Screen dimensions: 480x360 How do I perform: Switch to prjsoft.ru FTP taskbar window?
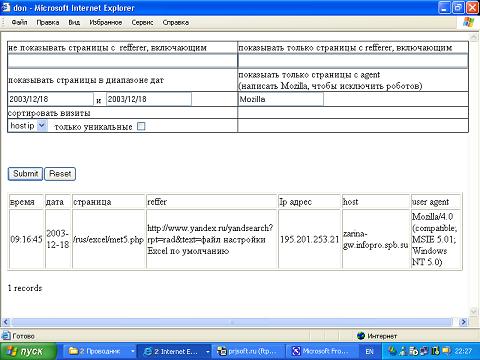247,351
